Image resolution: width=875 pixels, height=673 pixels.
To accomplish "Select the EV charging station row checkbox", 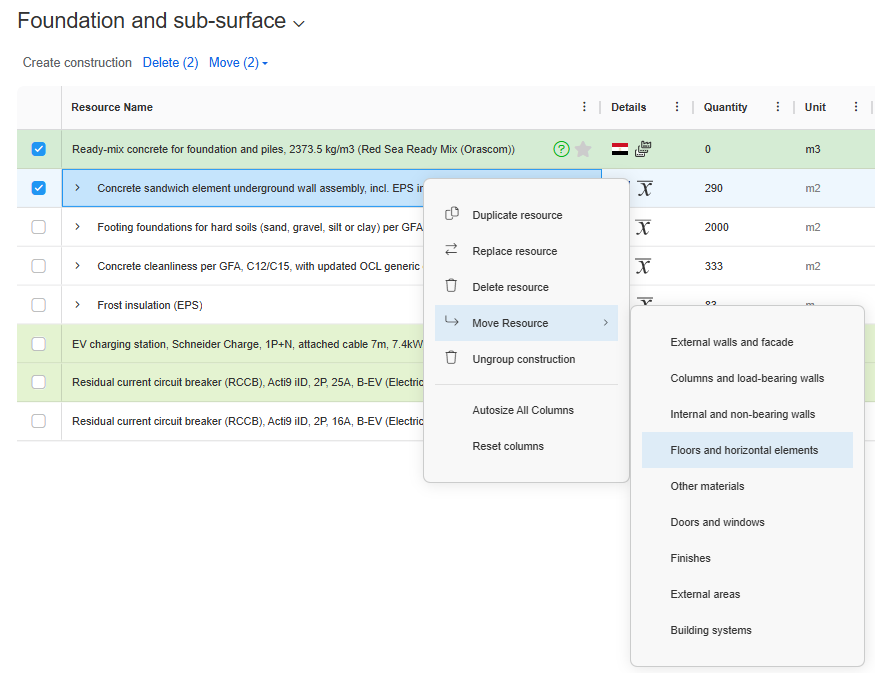I will (39, 344).
